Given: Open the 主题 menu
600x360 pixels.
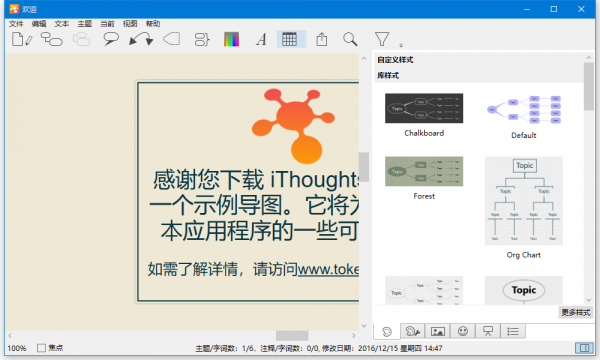Looking at the screenshot, I should [x=85, y=24].
